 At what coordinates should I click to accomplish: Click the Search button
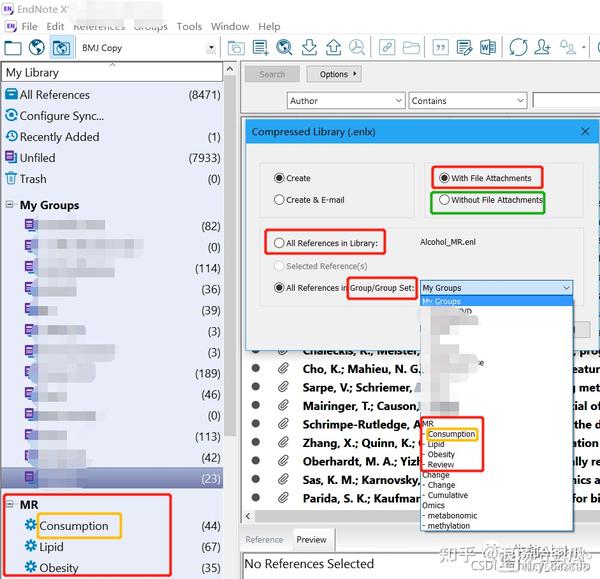272,74
